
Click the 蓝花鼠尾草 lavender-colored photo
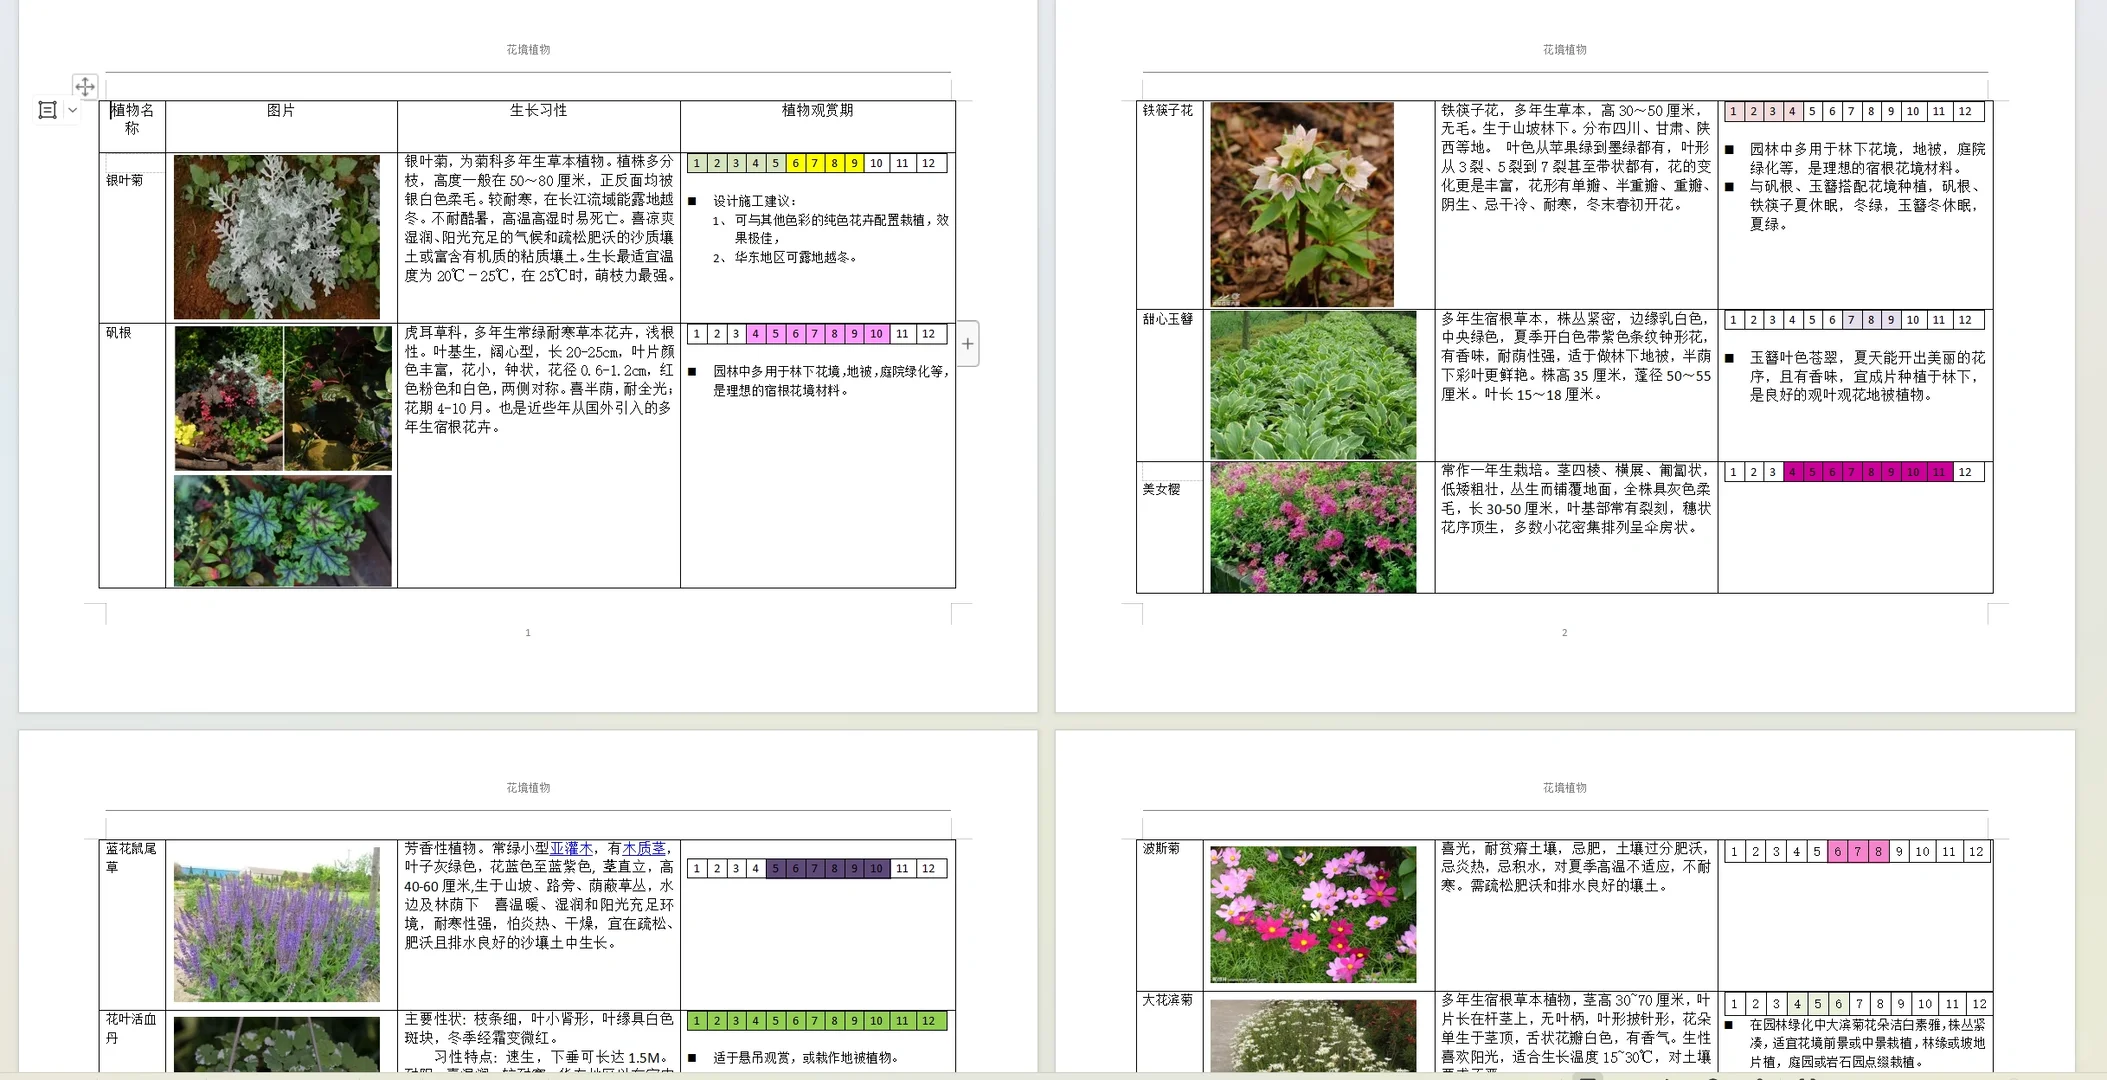coord(277,924)
